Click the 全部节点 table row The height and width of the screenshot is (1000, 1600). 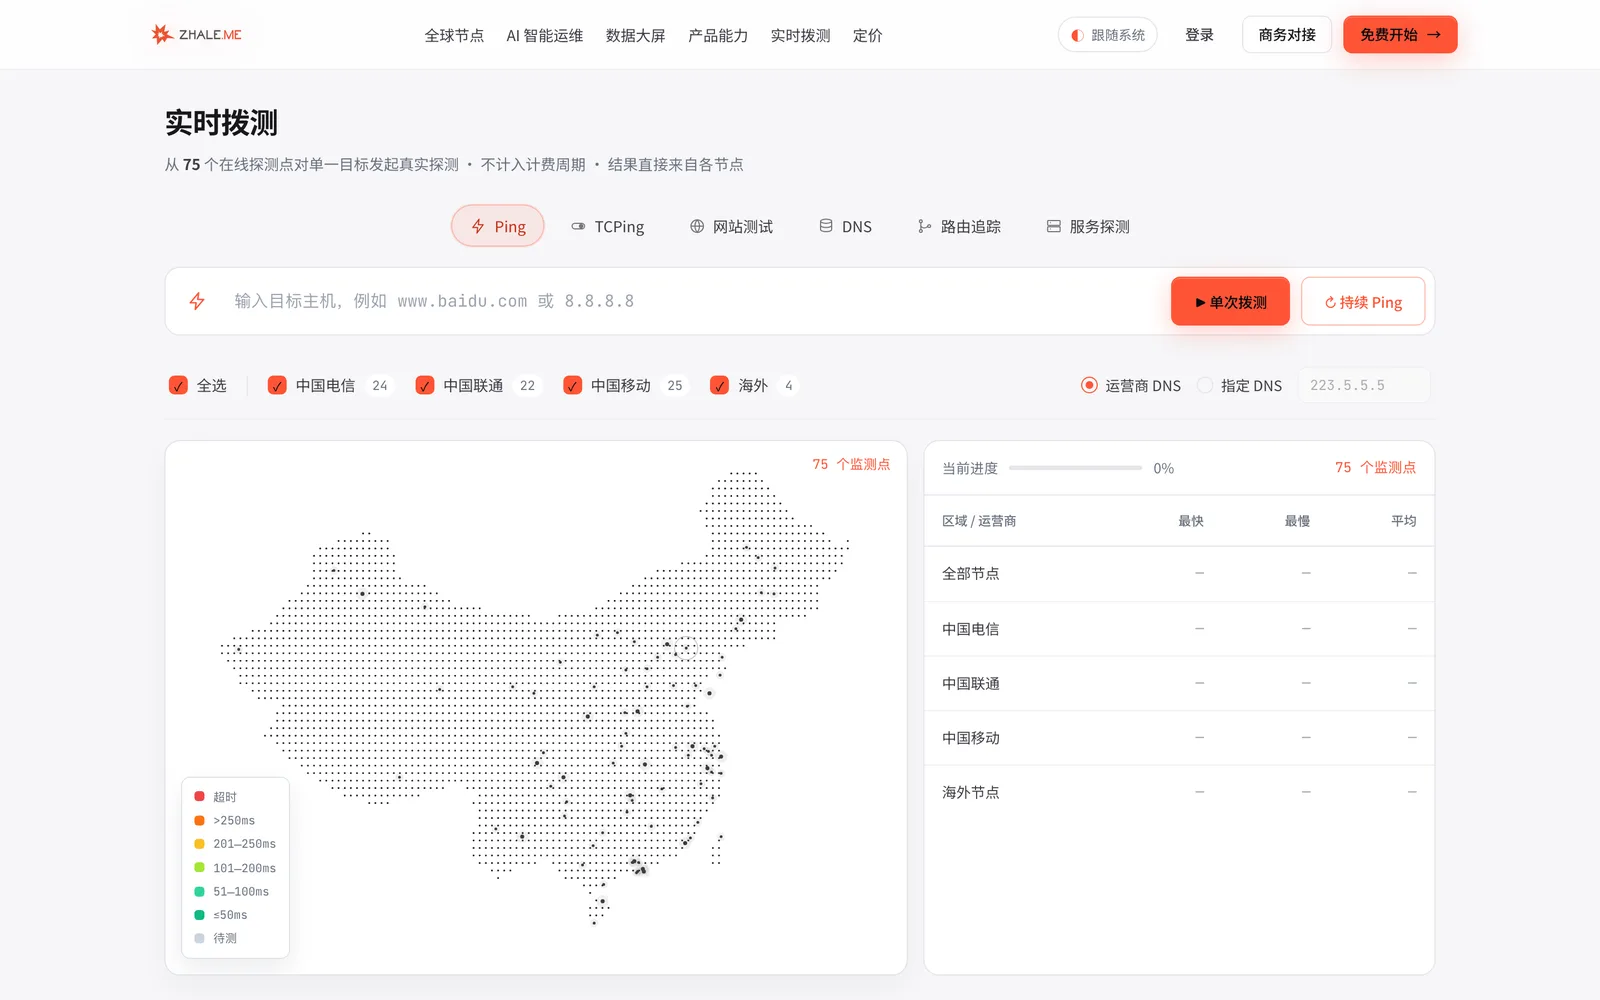1179,573
